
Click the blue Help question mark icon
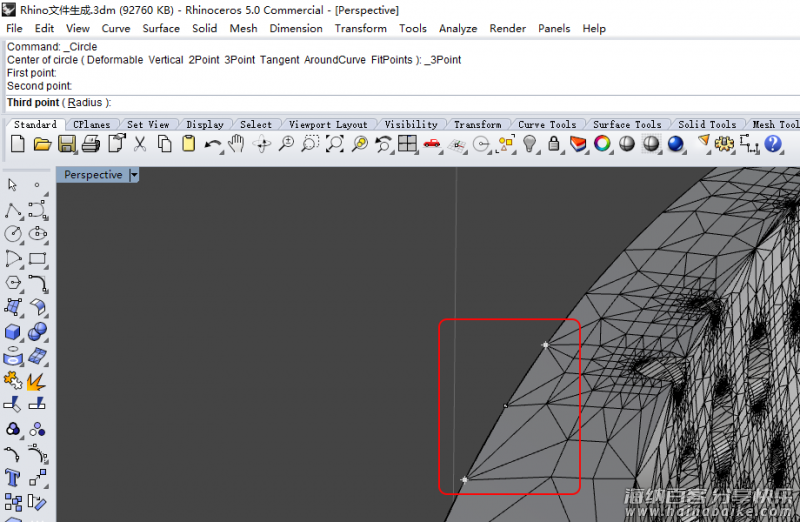pos(773,144)
